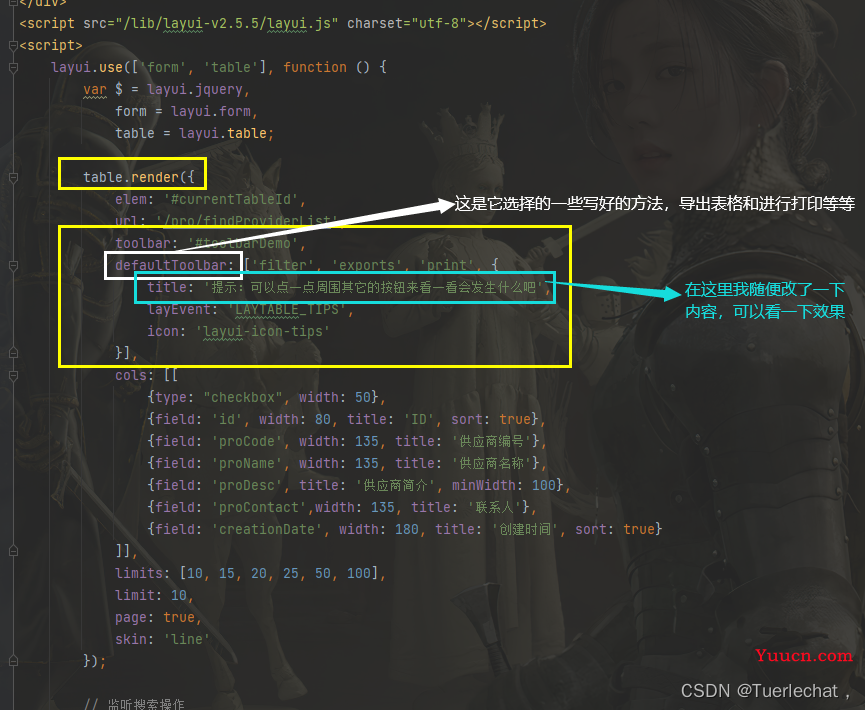The height and width of the screenshot is (710, 865).
Task: Click 'sort: true' in the creationDate row
Action: (x=615, y=530)
